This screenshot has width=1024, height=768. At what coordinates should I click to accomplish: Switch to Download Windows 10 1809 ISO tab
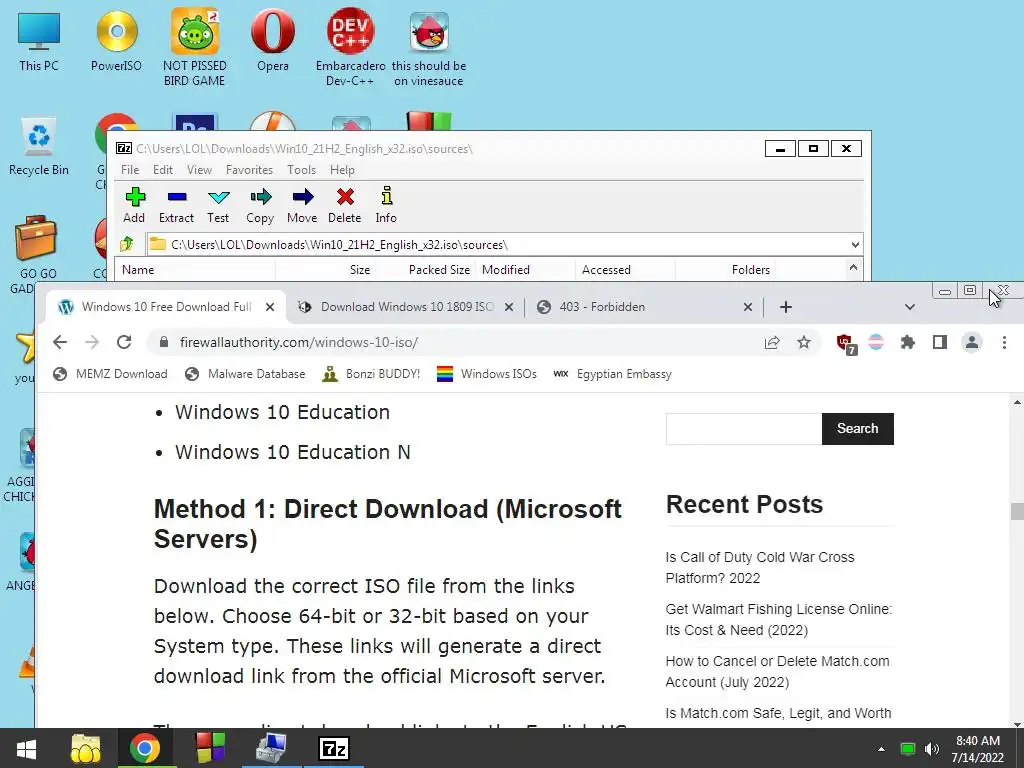(x=406, y=307)
